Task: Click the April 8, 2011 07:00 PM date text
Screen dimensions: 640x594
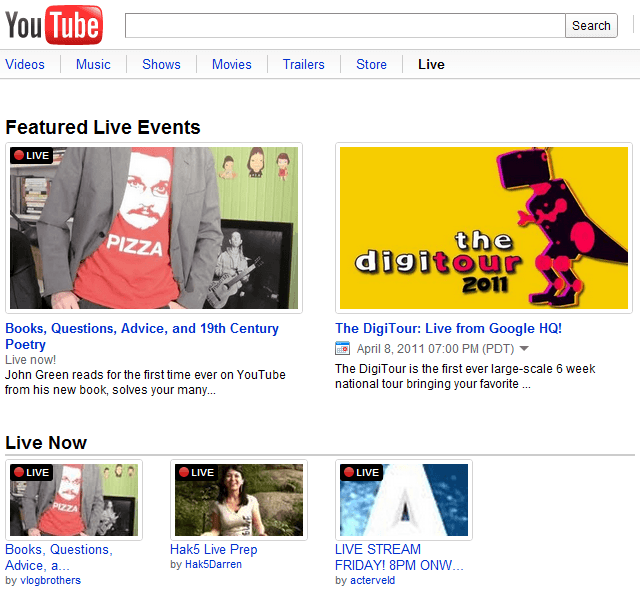Action: [435, 349]
